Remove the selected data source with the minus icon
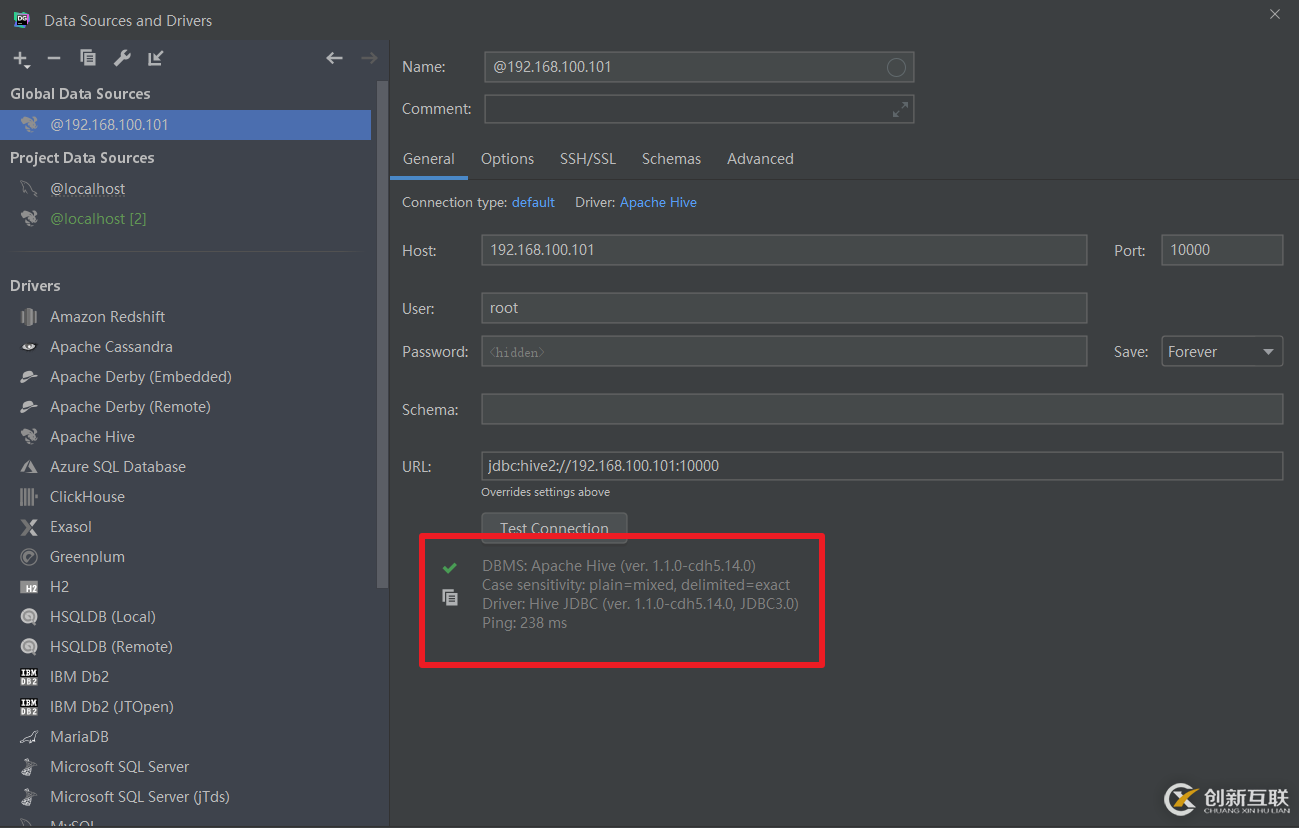This screenshot has height=828, width=1299. coord(54,59)
